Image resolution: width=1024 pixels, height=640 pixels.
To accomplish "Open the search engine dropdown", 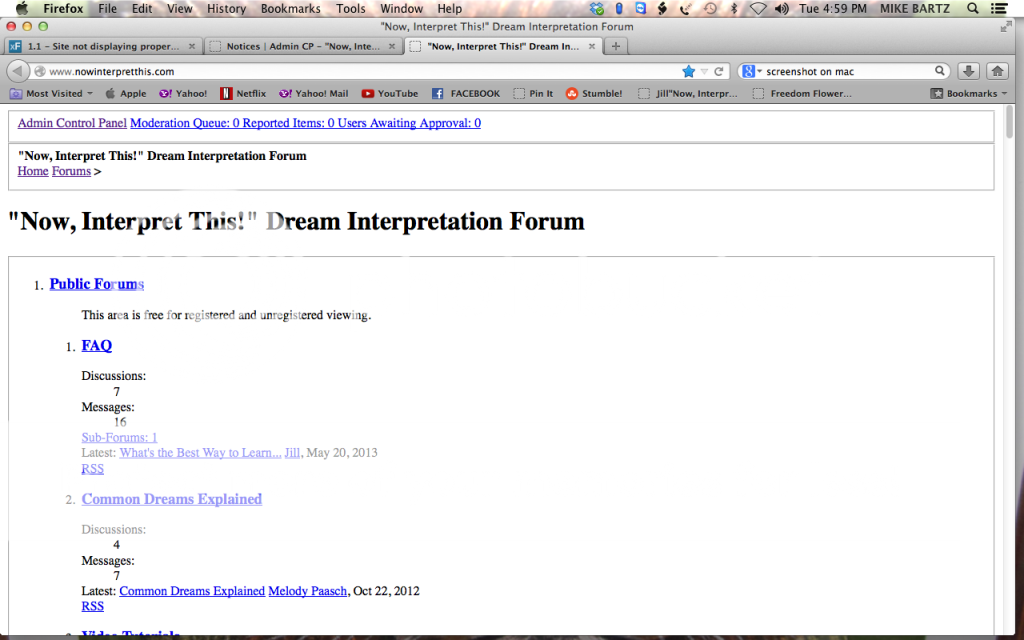I will [x=753, y=70].
